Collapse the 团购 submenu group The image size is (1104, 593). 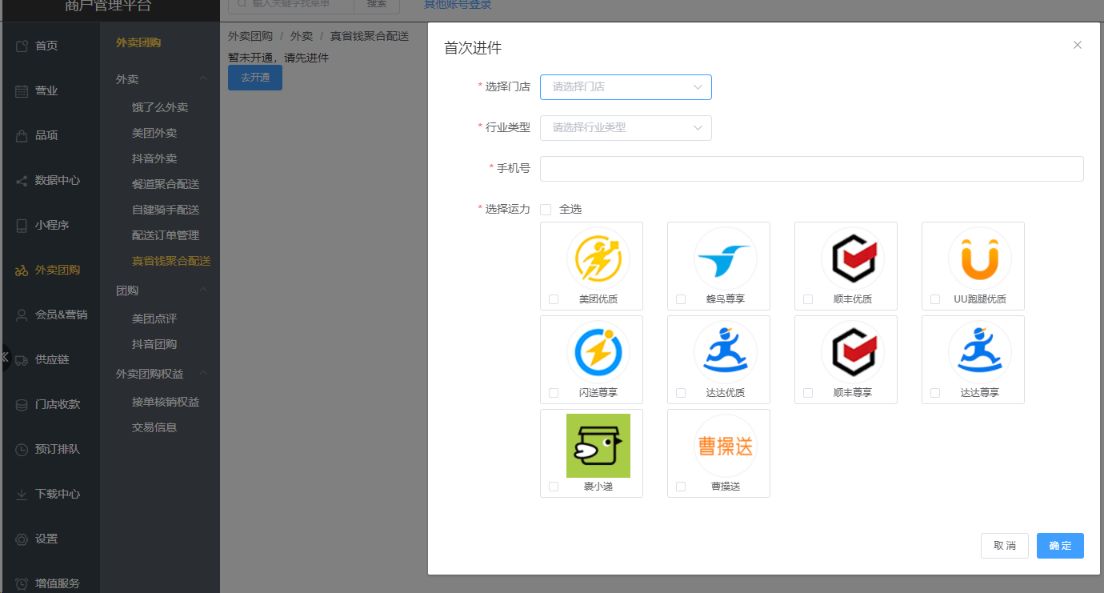click(x=203, y=290)
